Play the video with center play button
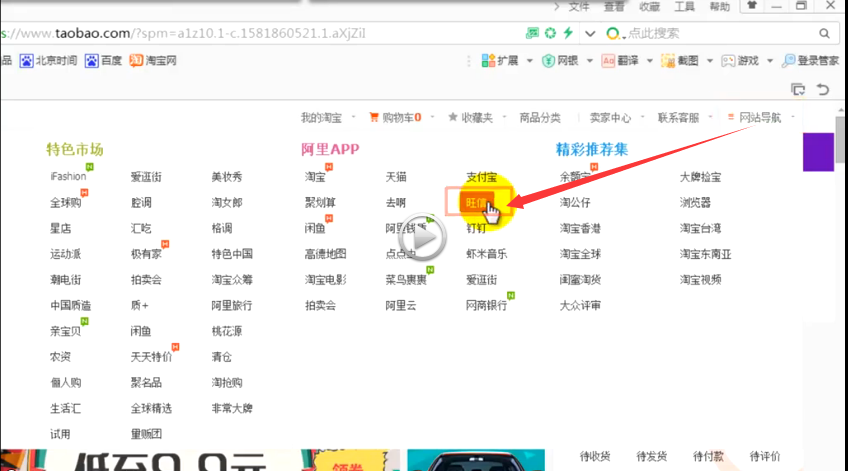This screenshot has height=471, width=848. coord(422,237)
